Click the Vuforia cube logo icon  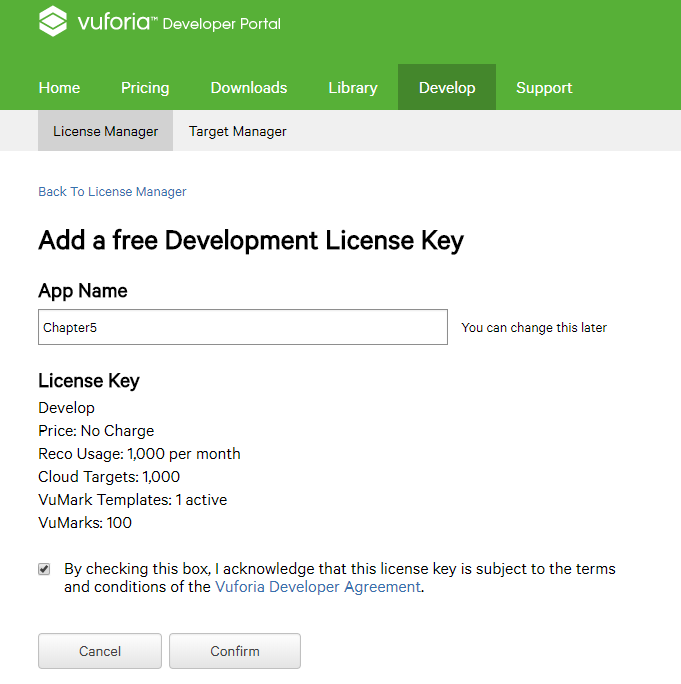pyautogui.click(x=53, y=21)
